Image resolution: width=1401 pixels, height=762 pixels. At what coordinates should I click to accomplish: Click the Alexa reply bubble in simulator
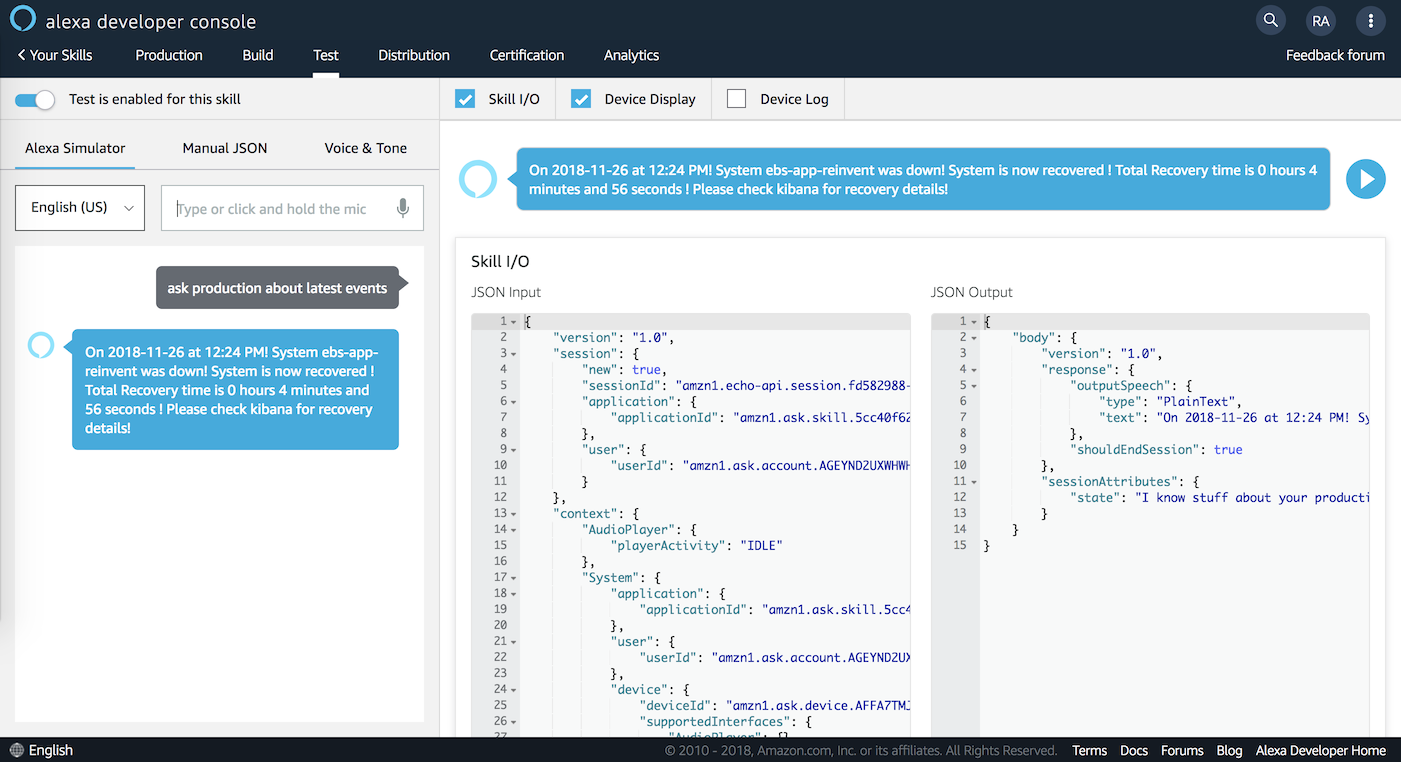[235, 390]
